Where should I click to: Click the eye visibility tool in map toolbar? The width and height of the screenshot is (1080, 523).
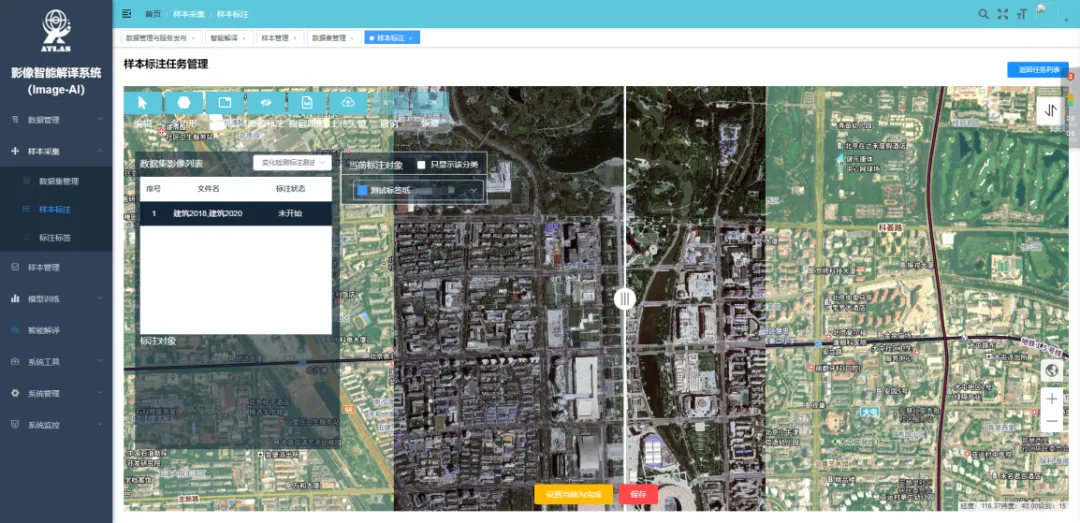point(266,102)
